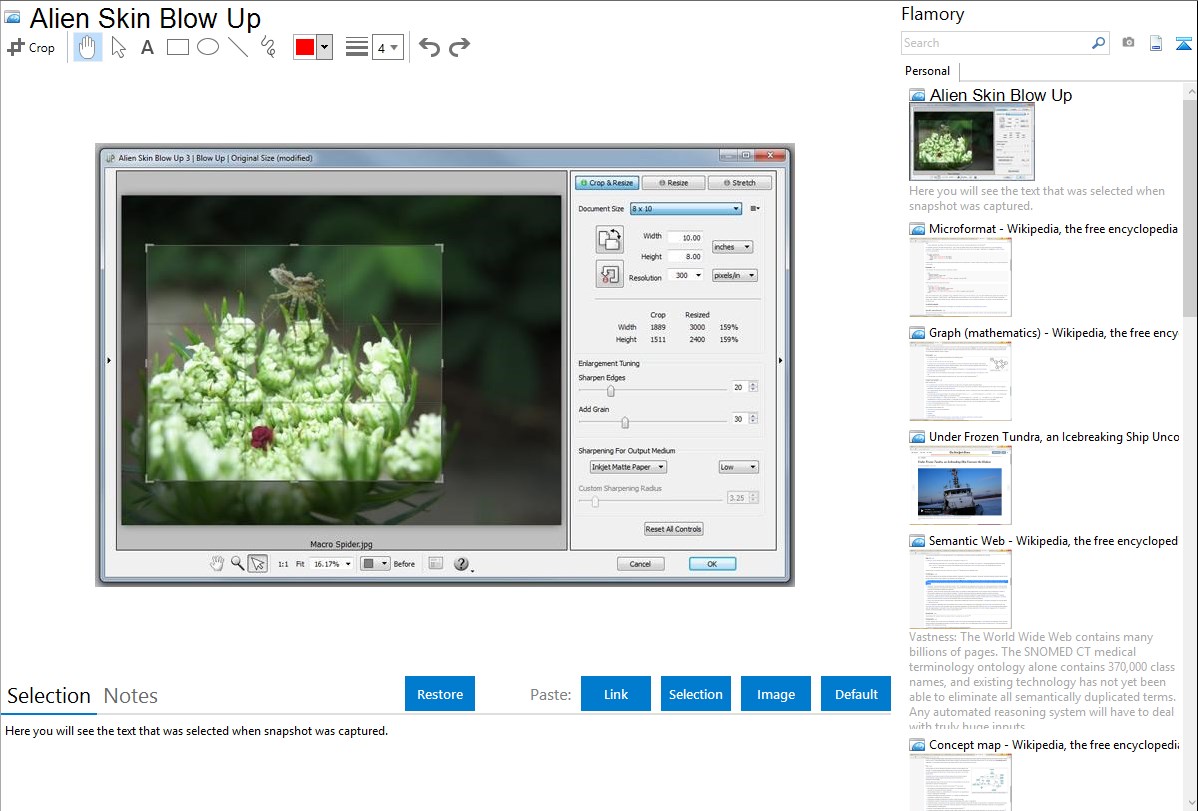Image resolution: width=1198 pixels, height=811 pixels.
Task: Select the arrow pointer tool
Action: coord(118,47)
